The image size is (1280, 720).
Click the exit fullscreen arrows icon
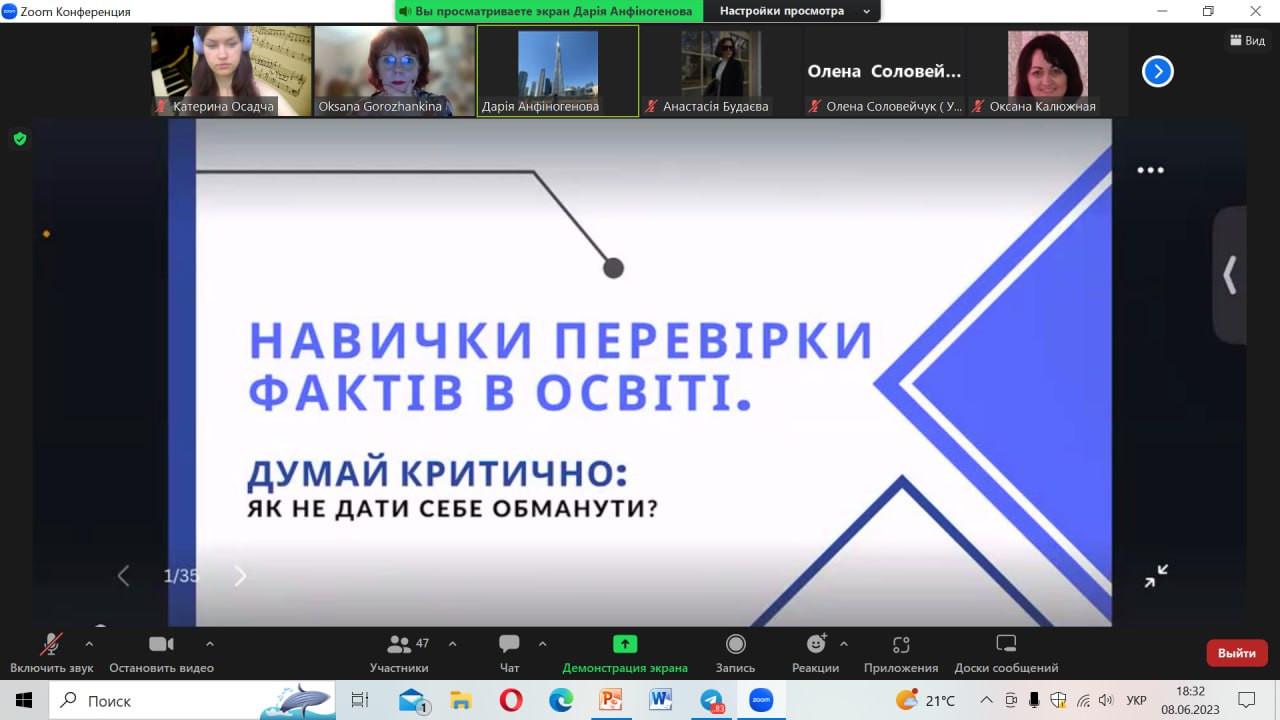(x=1156, y=575)
